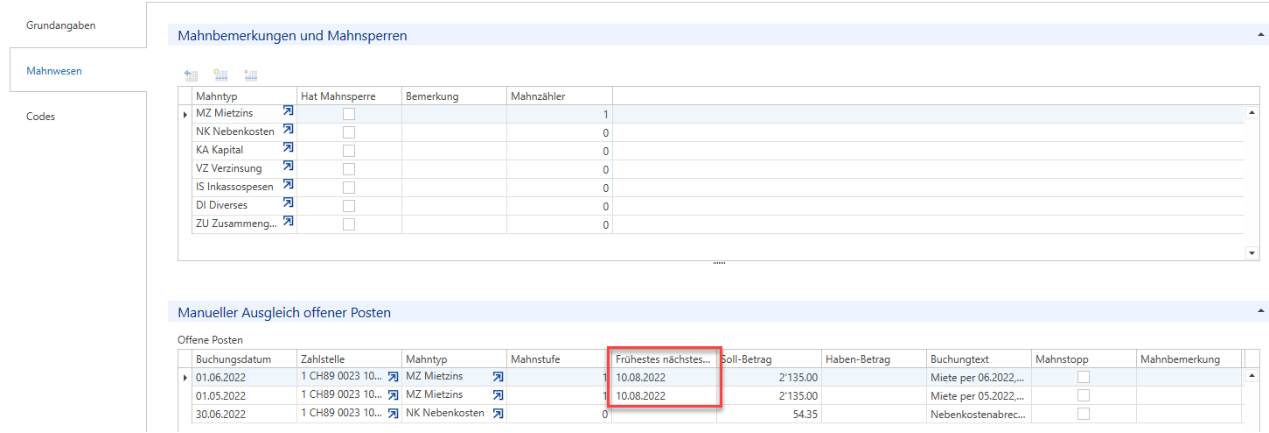
Task: Click the add-row toolbar icon with green plus
Action: tap(221, 75)
